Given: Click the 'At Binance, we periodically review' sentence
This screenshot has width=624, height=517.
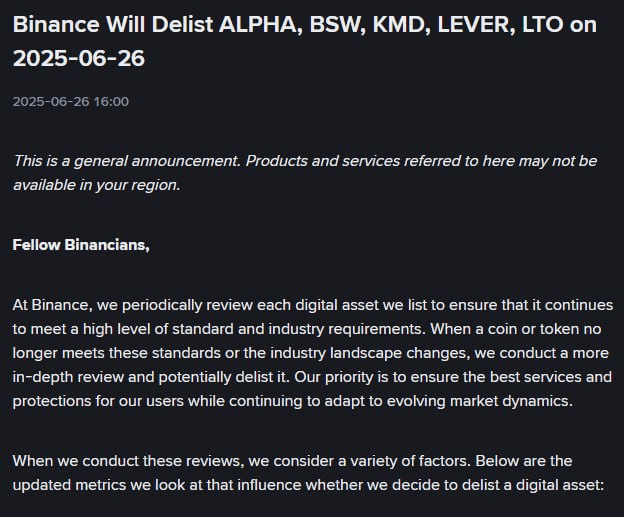Looking at the screenshot, I should [x=313, y=317].
